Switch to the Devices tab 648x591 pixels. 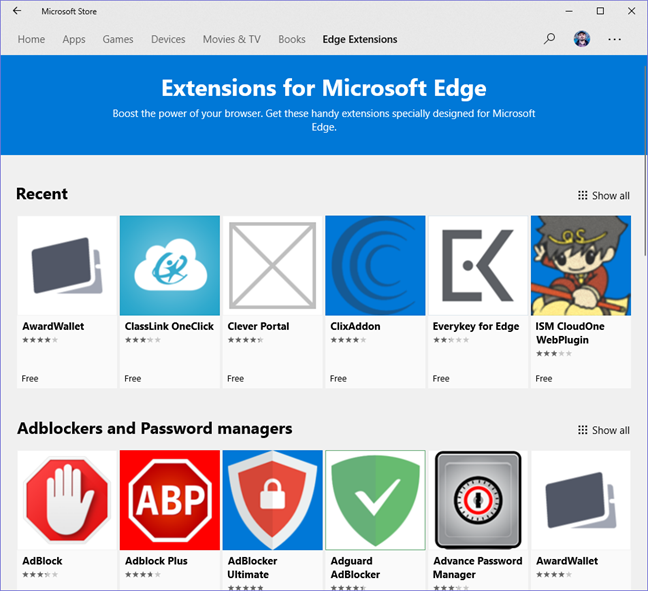pos(168,39)
